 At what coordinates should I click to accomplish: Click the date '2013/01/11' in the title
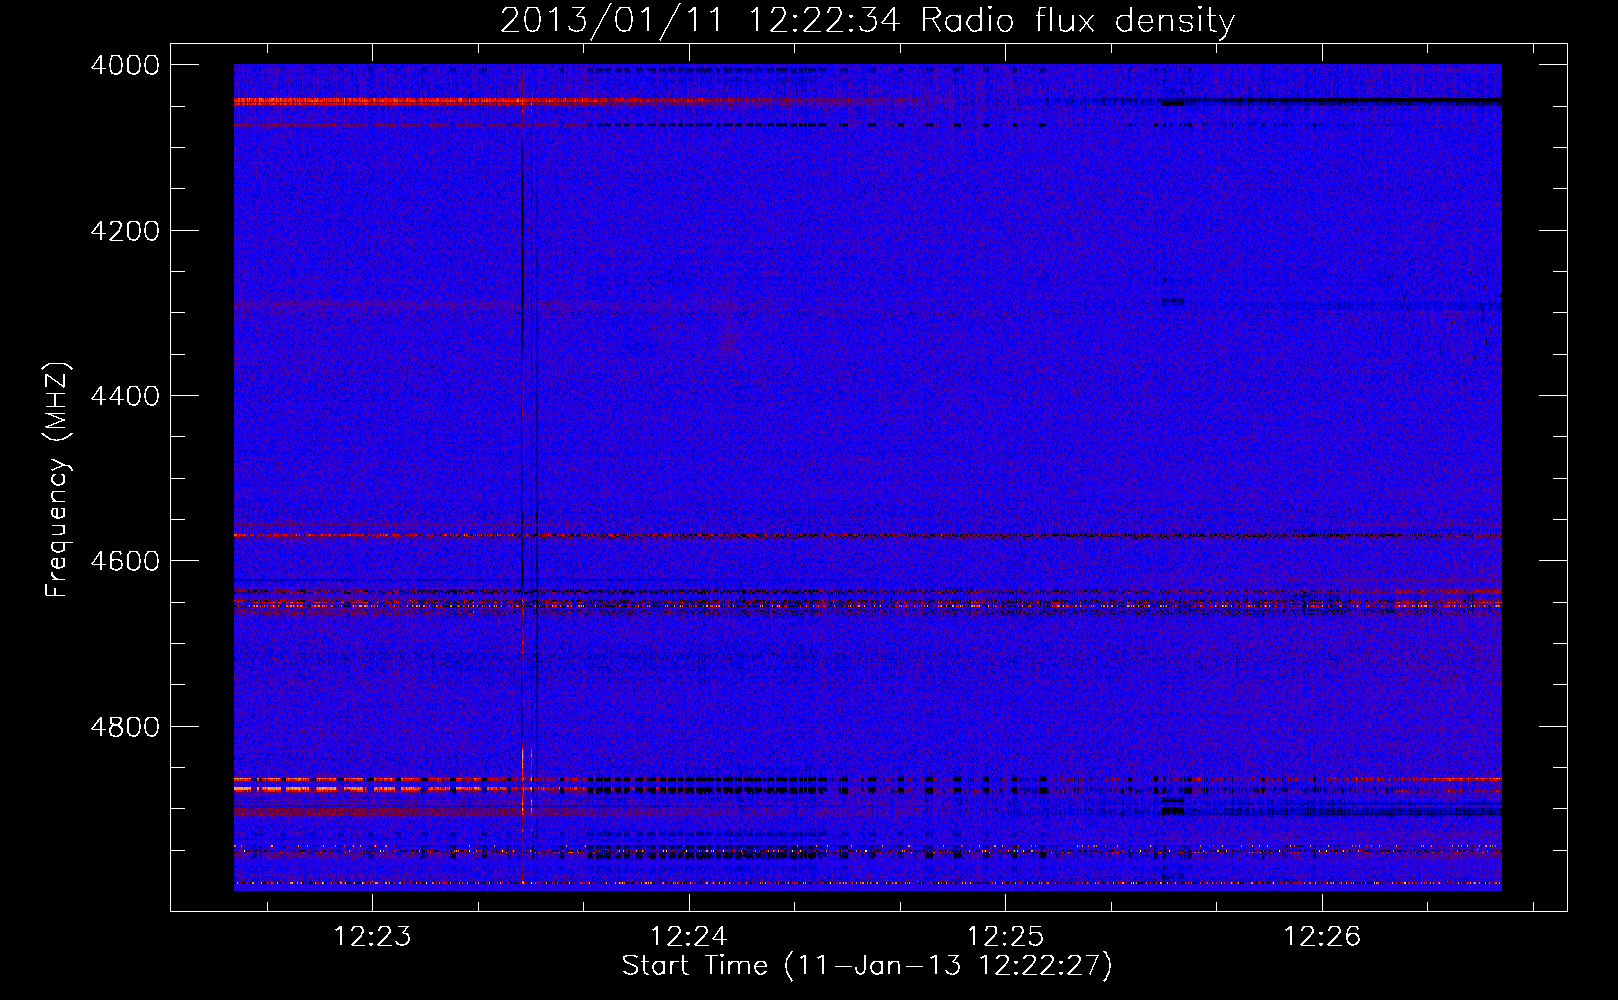(611, 21)
